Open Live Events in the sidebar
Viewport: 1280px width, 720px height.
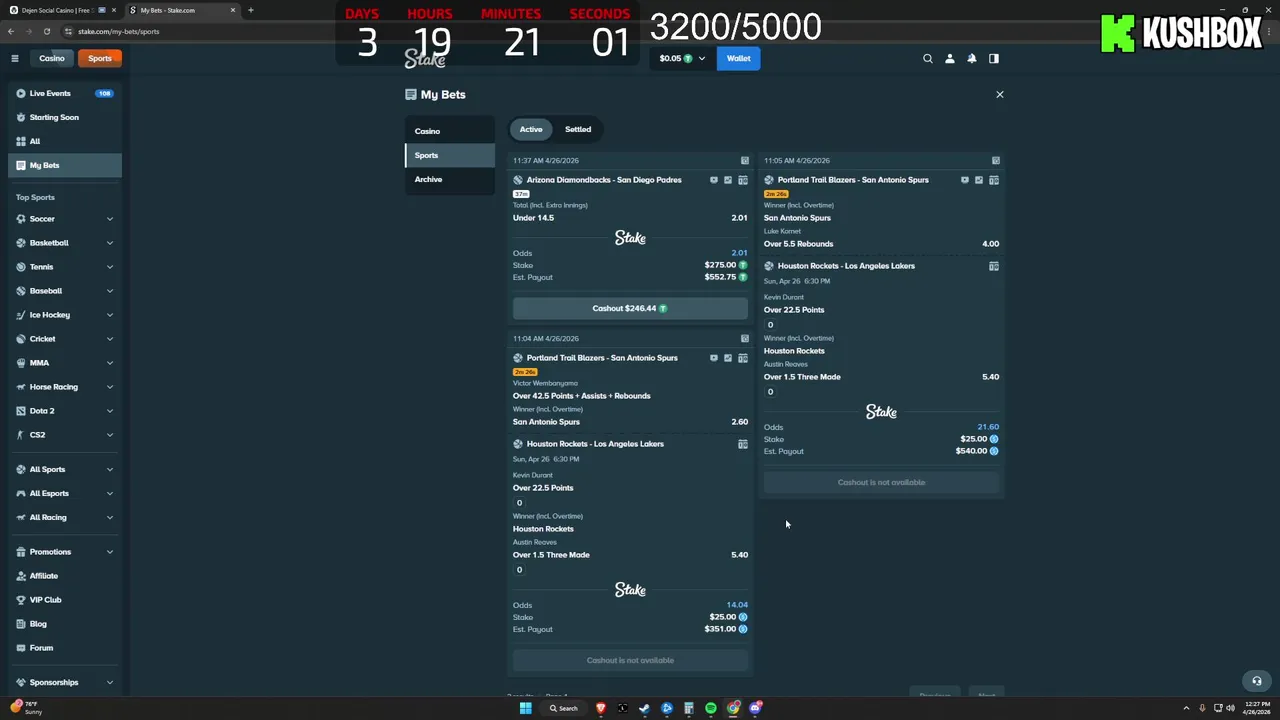click(x=65, y=93)
